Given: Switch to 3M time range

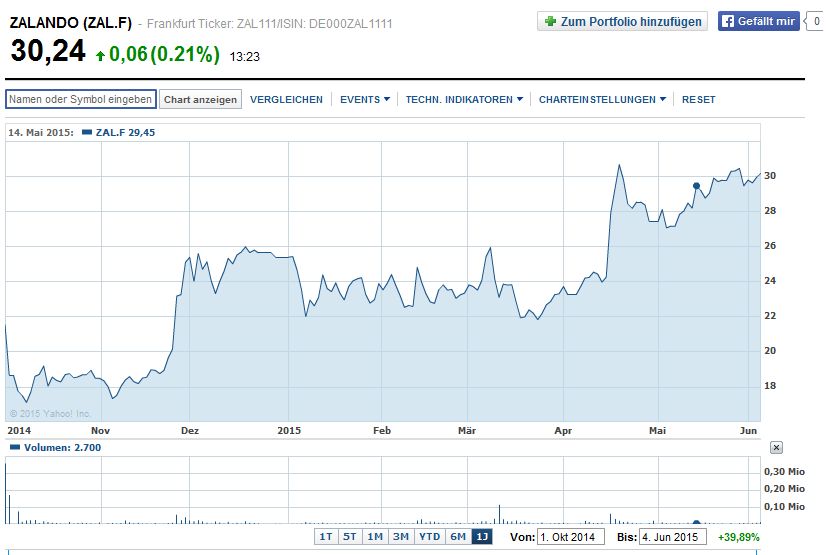Looking at the screenshot, I should 401,537.
